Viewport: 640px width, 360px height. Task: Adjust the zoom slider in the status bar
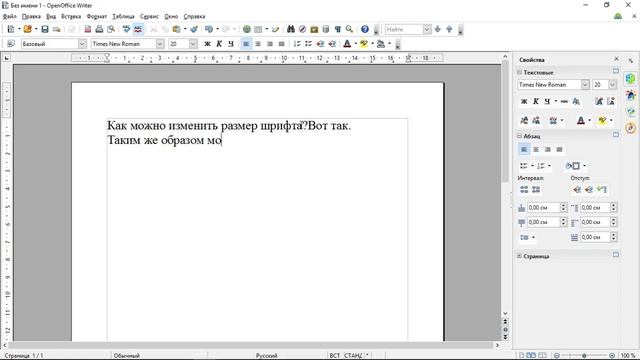tap(584, 356)
